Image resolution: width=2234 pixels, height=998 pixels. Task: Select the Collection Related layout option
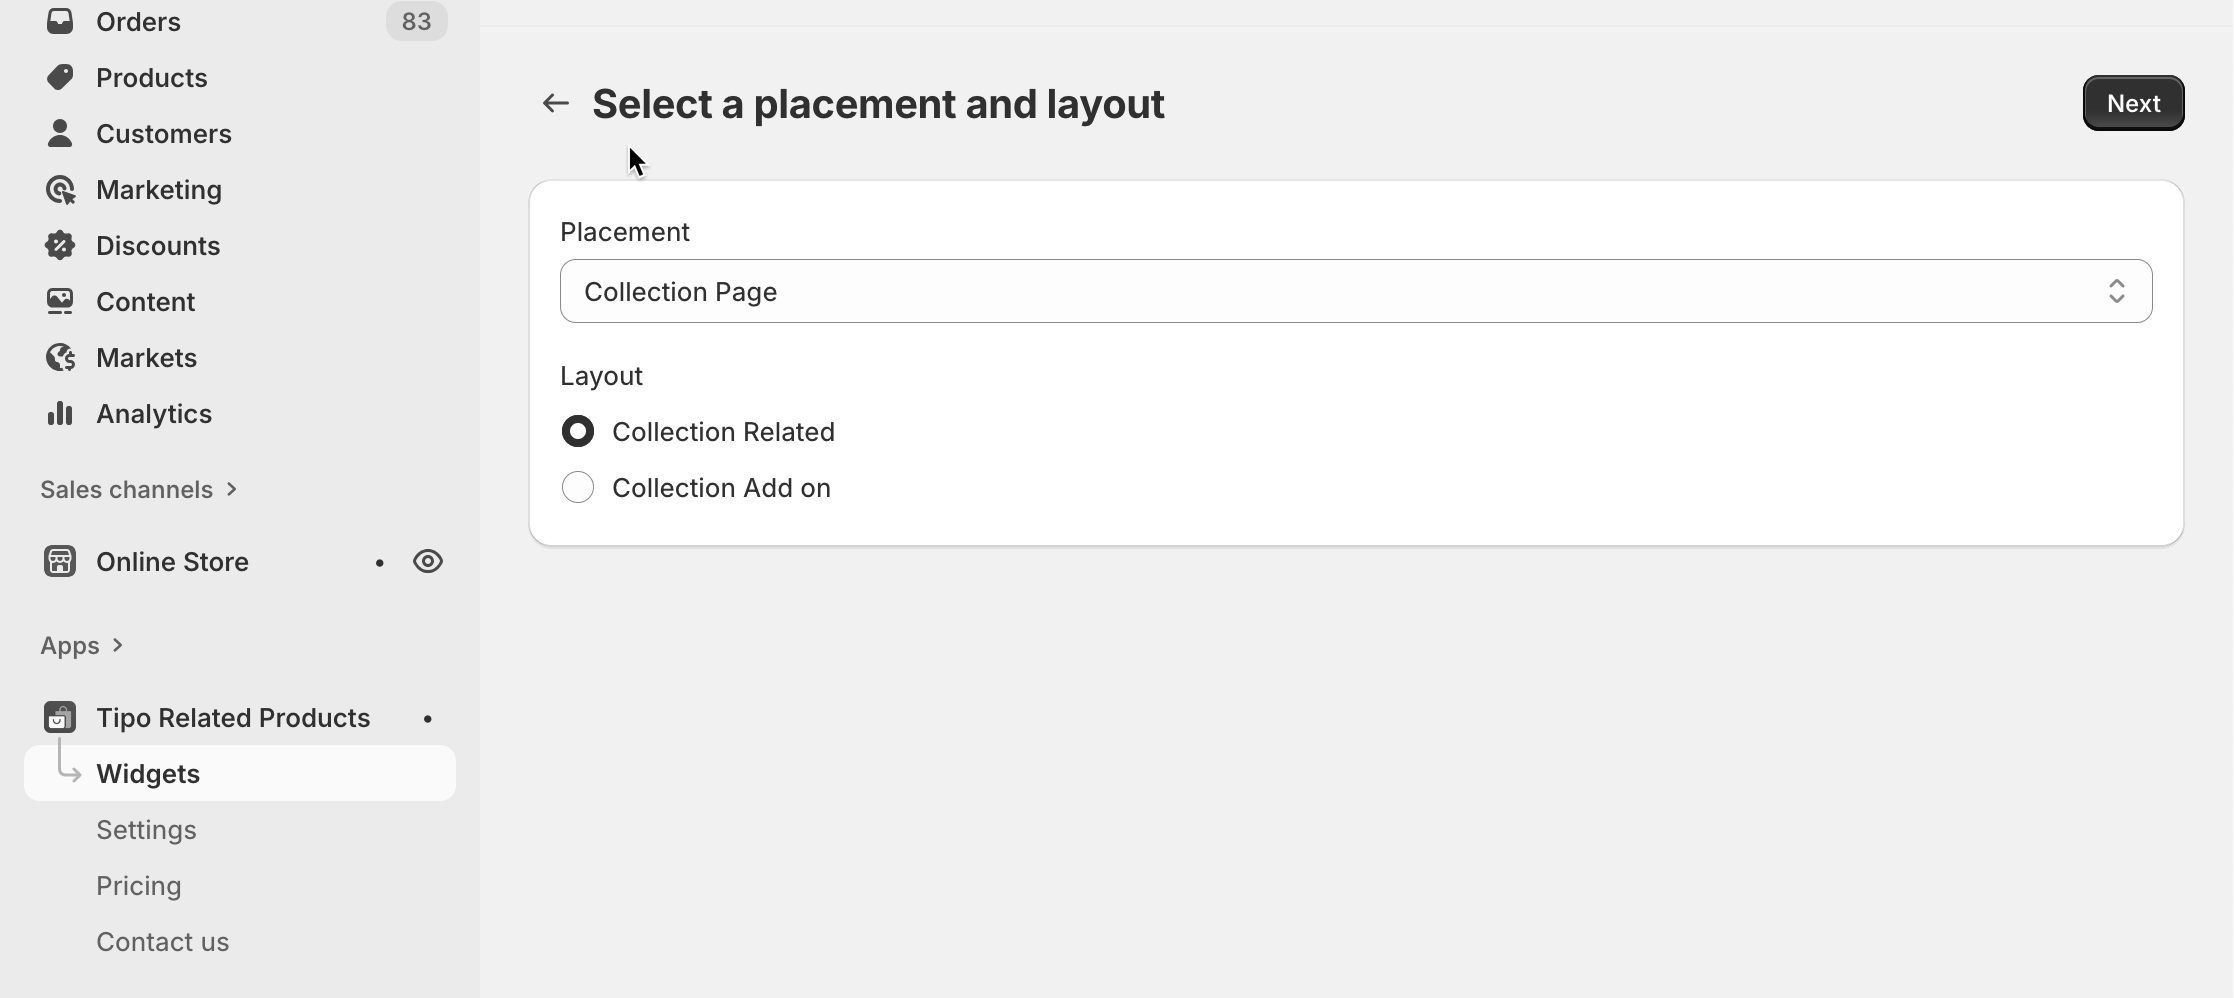(x=578, y=432)
